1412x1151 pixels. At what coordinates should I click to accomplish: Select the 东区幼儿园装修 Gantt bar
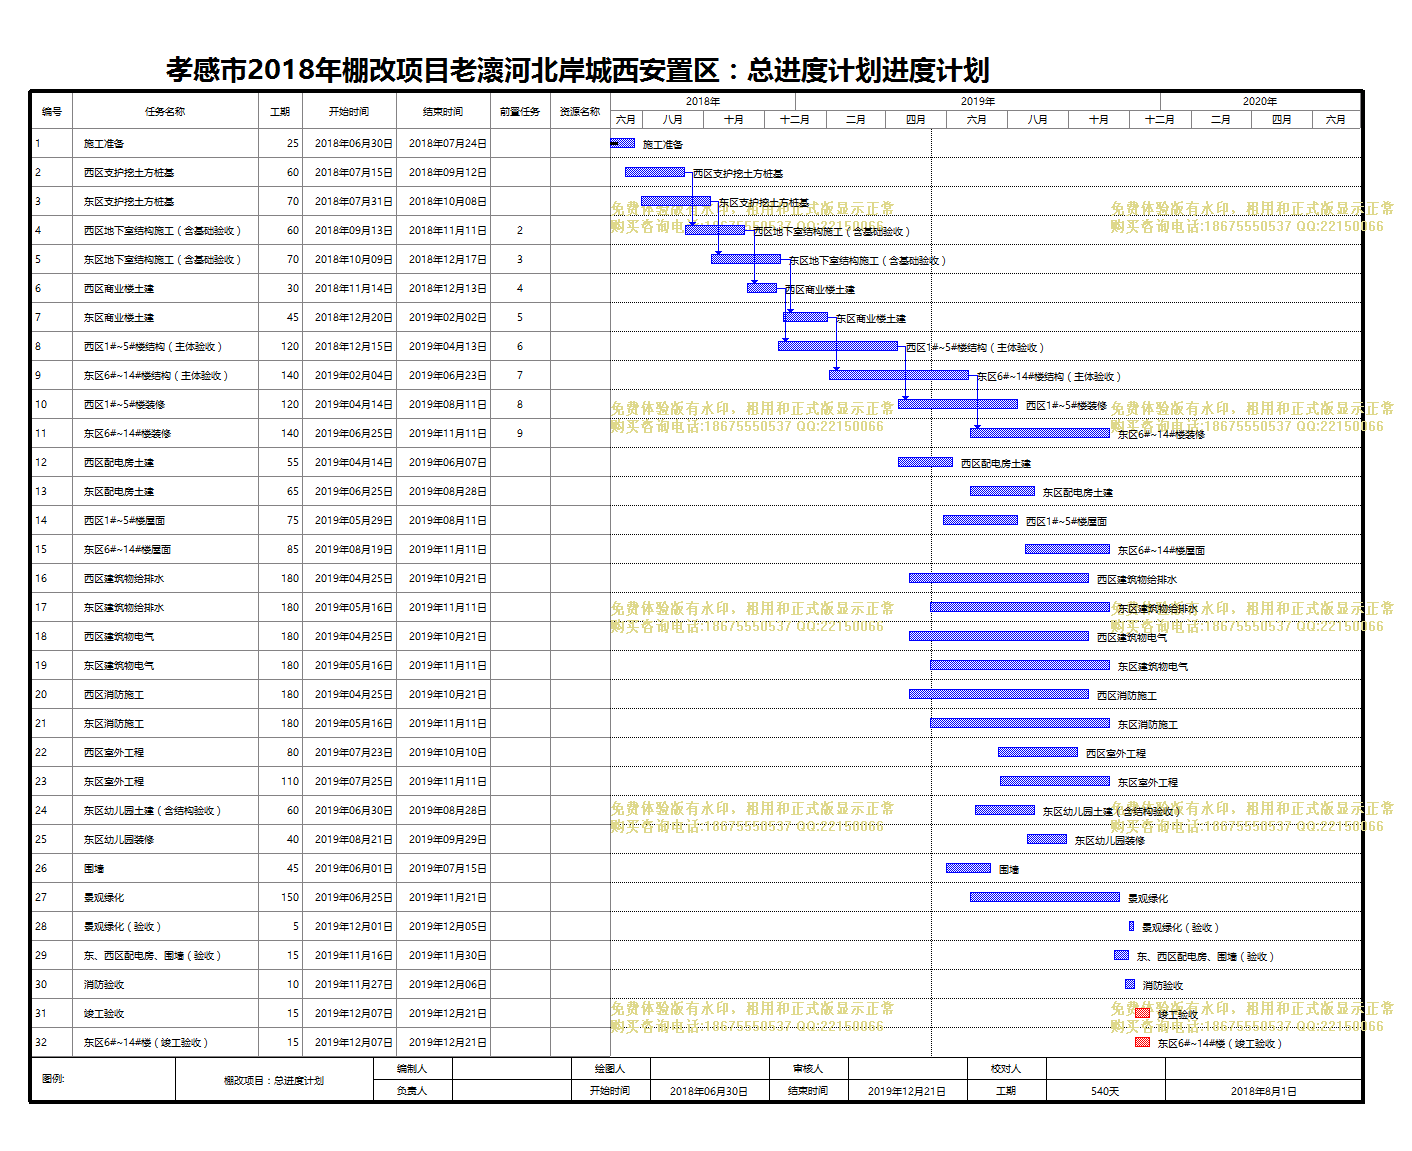tap(1047, 839)
